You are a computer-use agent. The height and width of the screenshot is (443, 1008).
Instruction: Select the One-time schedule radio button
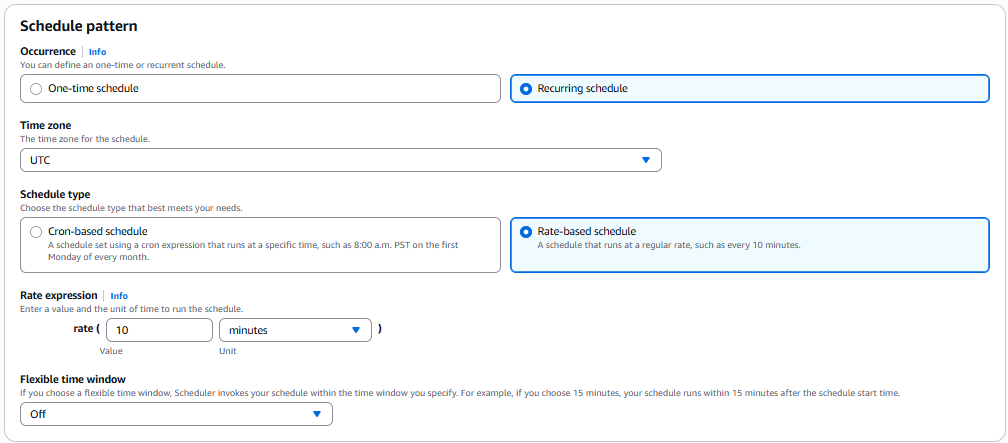37,89
